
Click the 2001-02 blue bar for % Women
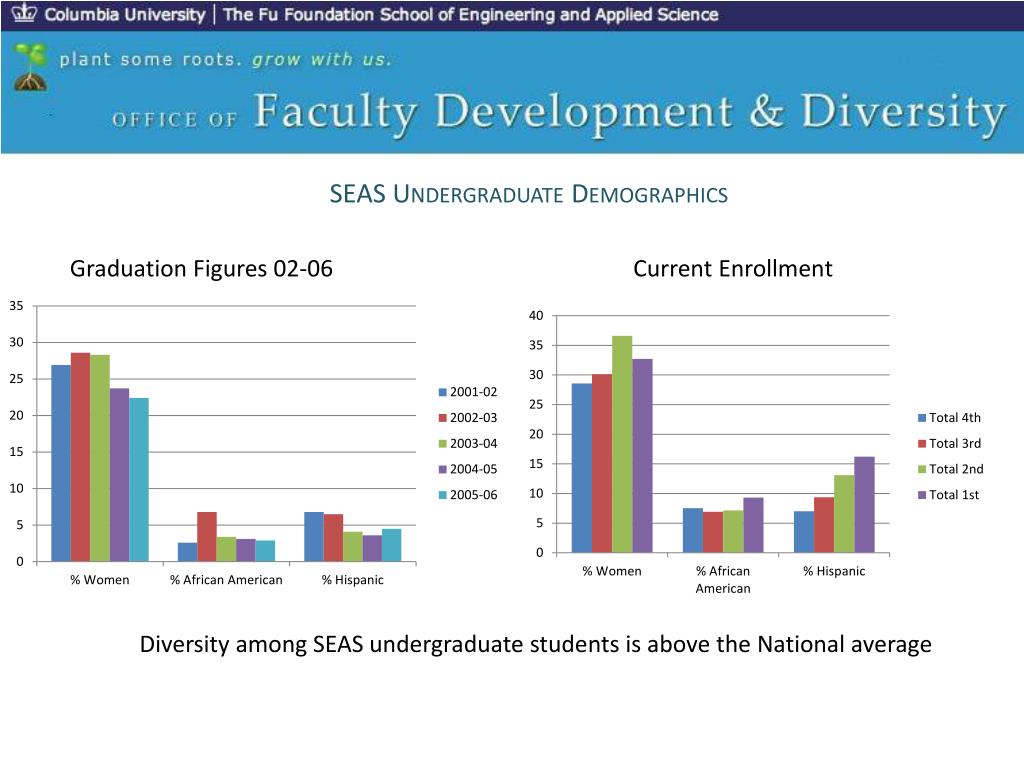61,463
